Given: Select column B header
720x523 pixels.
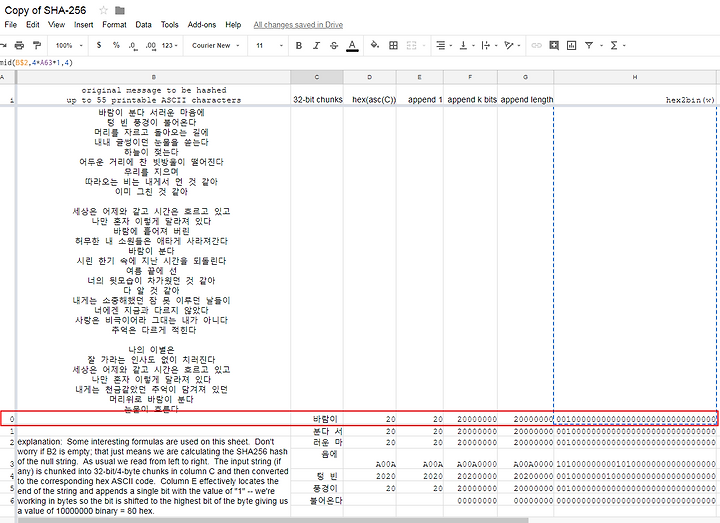Looking at the screenshot, I should pyautogui.click(x=153, y=77).
